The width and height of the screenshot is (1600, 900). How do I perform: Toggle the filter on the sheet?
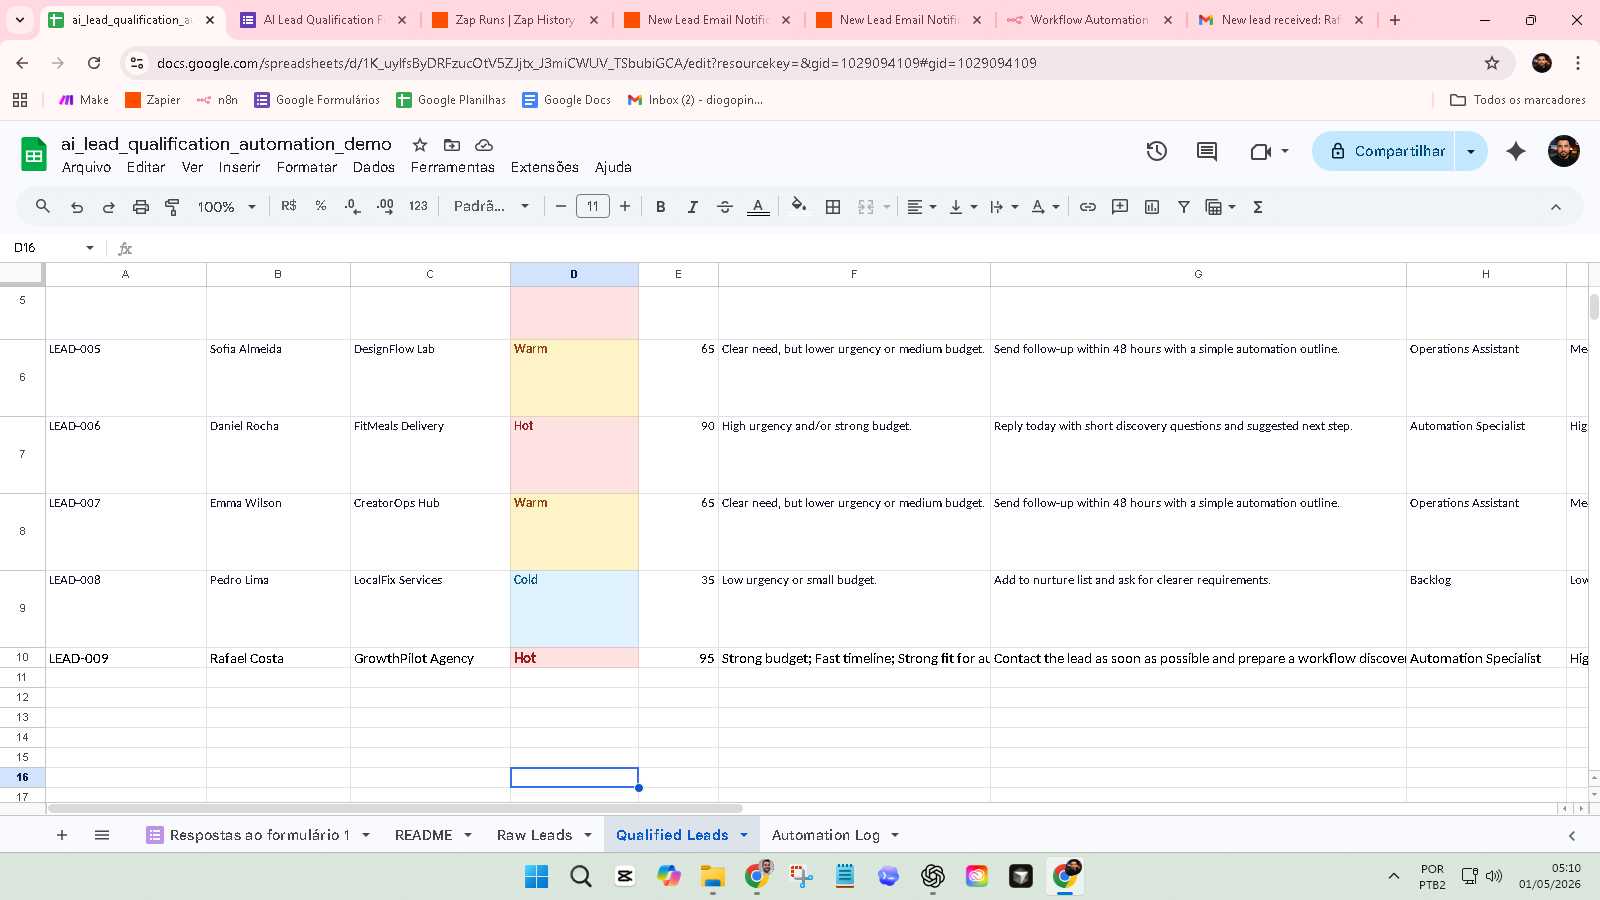click(1184, 207)
